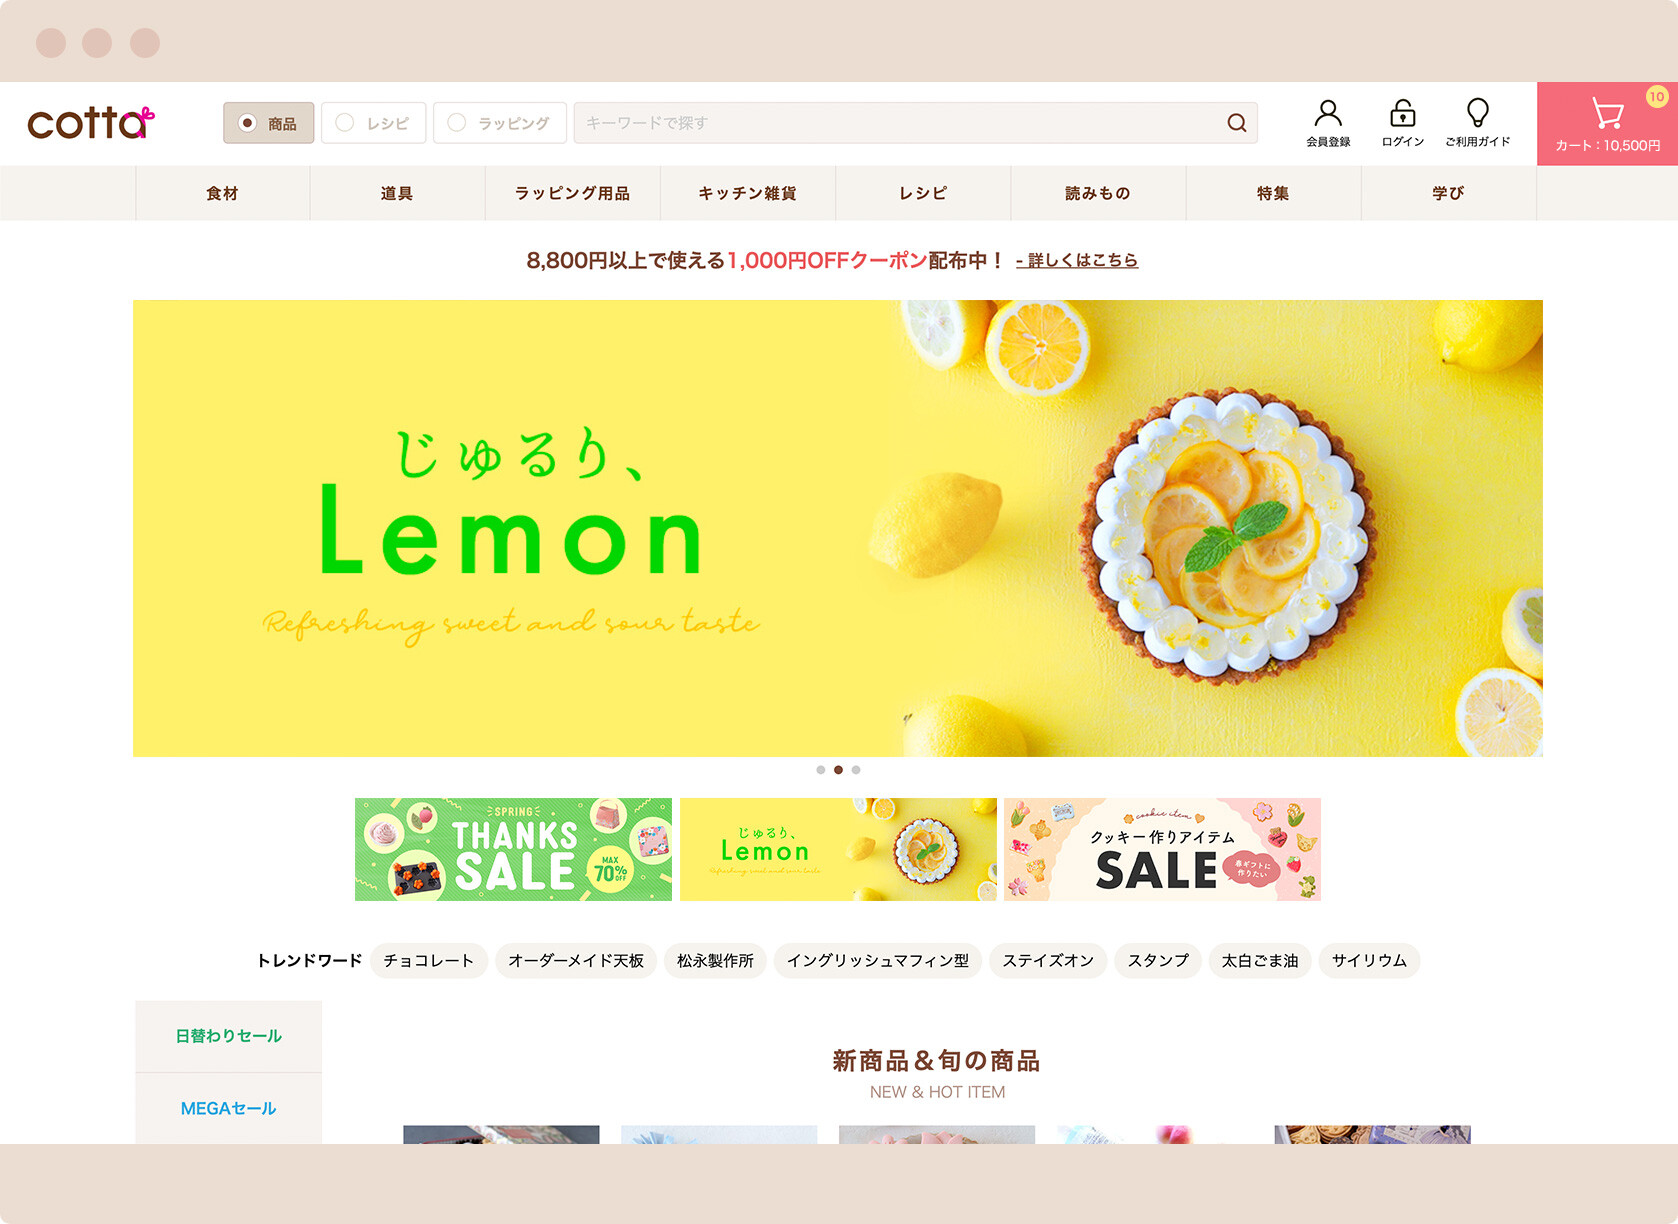
Task: Expand the ラッピング用品 category menu
Action: [x=572, y=193]
